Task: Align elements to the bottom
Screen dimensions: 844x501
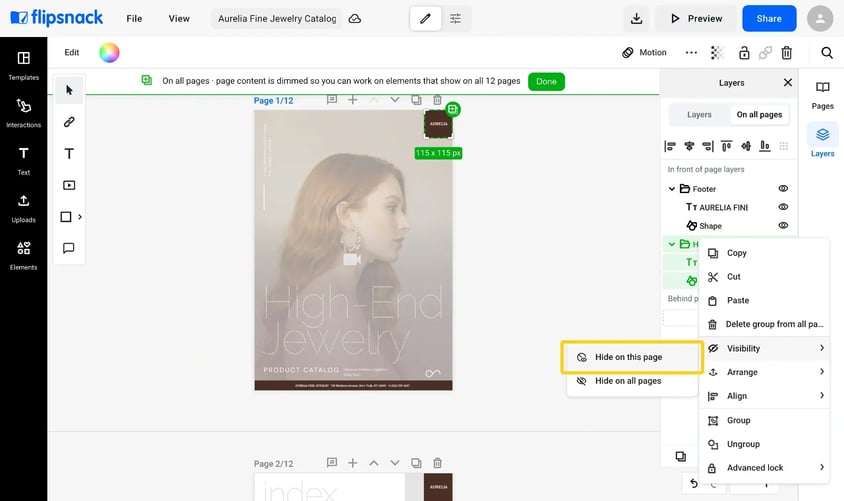Action: point(765,146)
